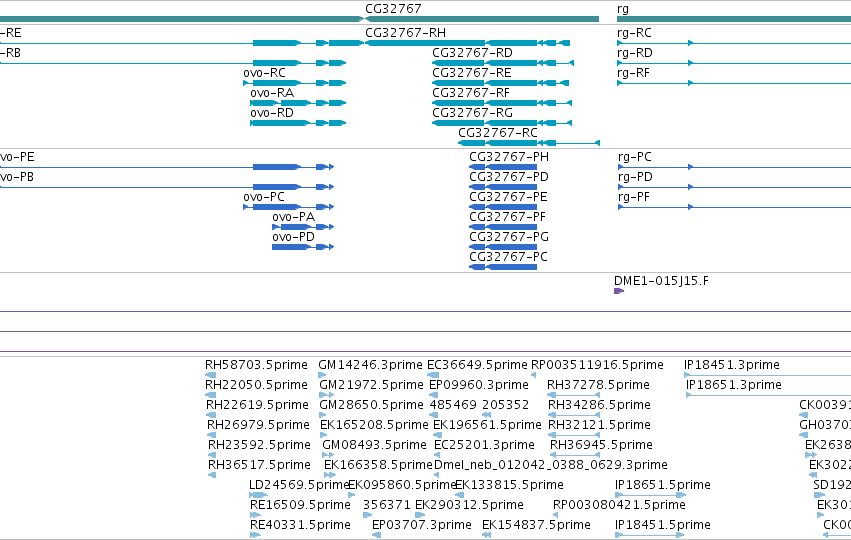Click the IP18451.5prime EST label
Viewport: 851px width, 540px height.
point(663,525)
